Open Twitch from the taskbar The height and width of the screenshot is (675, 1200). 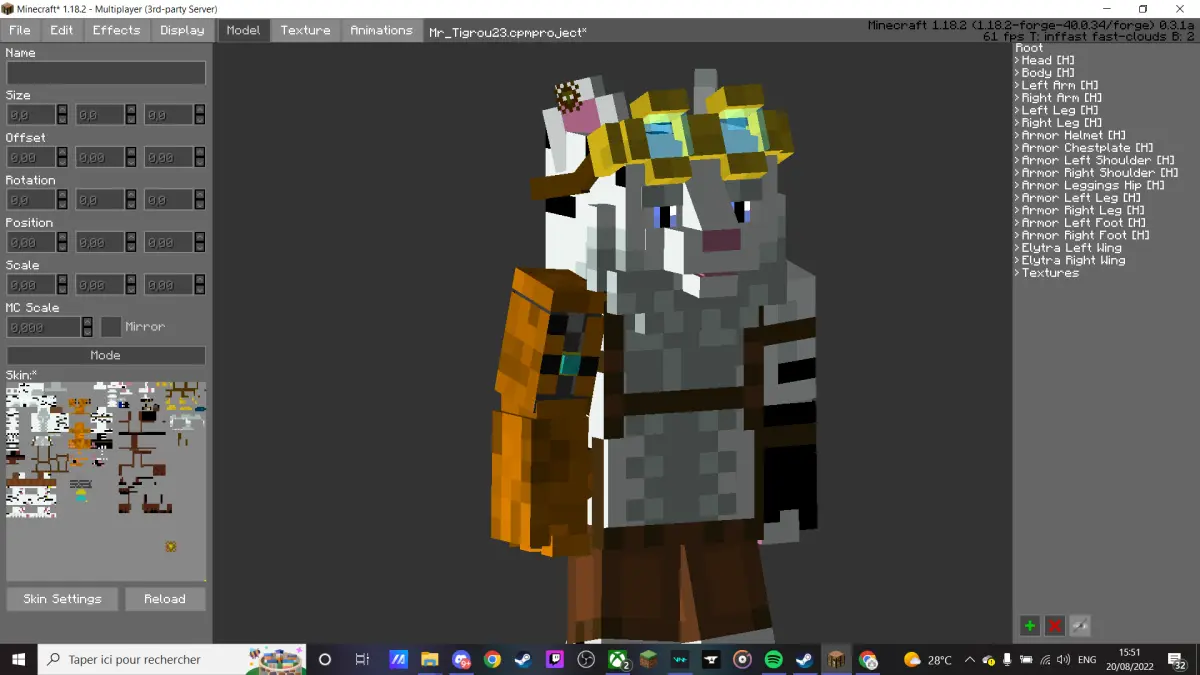coord(554,660)
